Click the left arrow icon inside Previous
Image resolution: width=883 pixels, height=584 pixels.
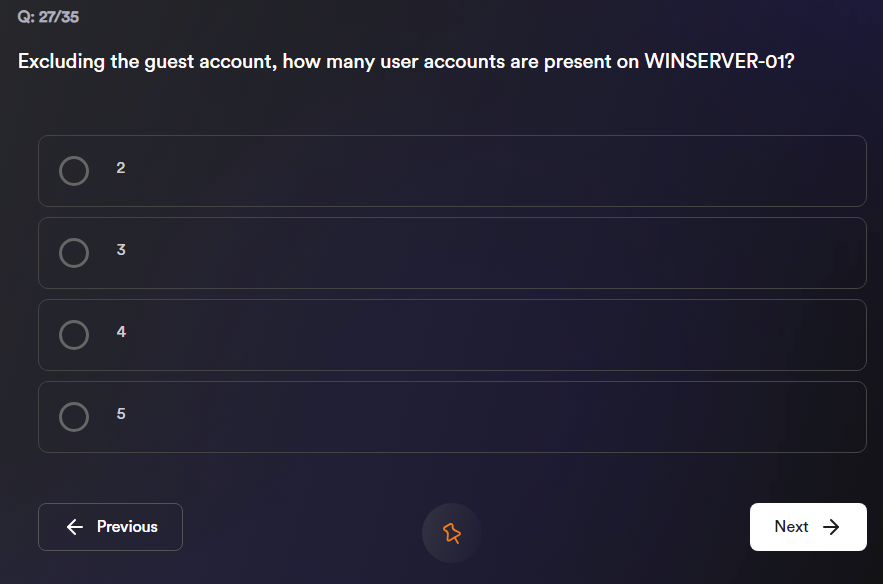coord(74,527)
